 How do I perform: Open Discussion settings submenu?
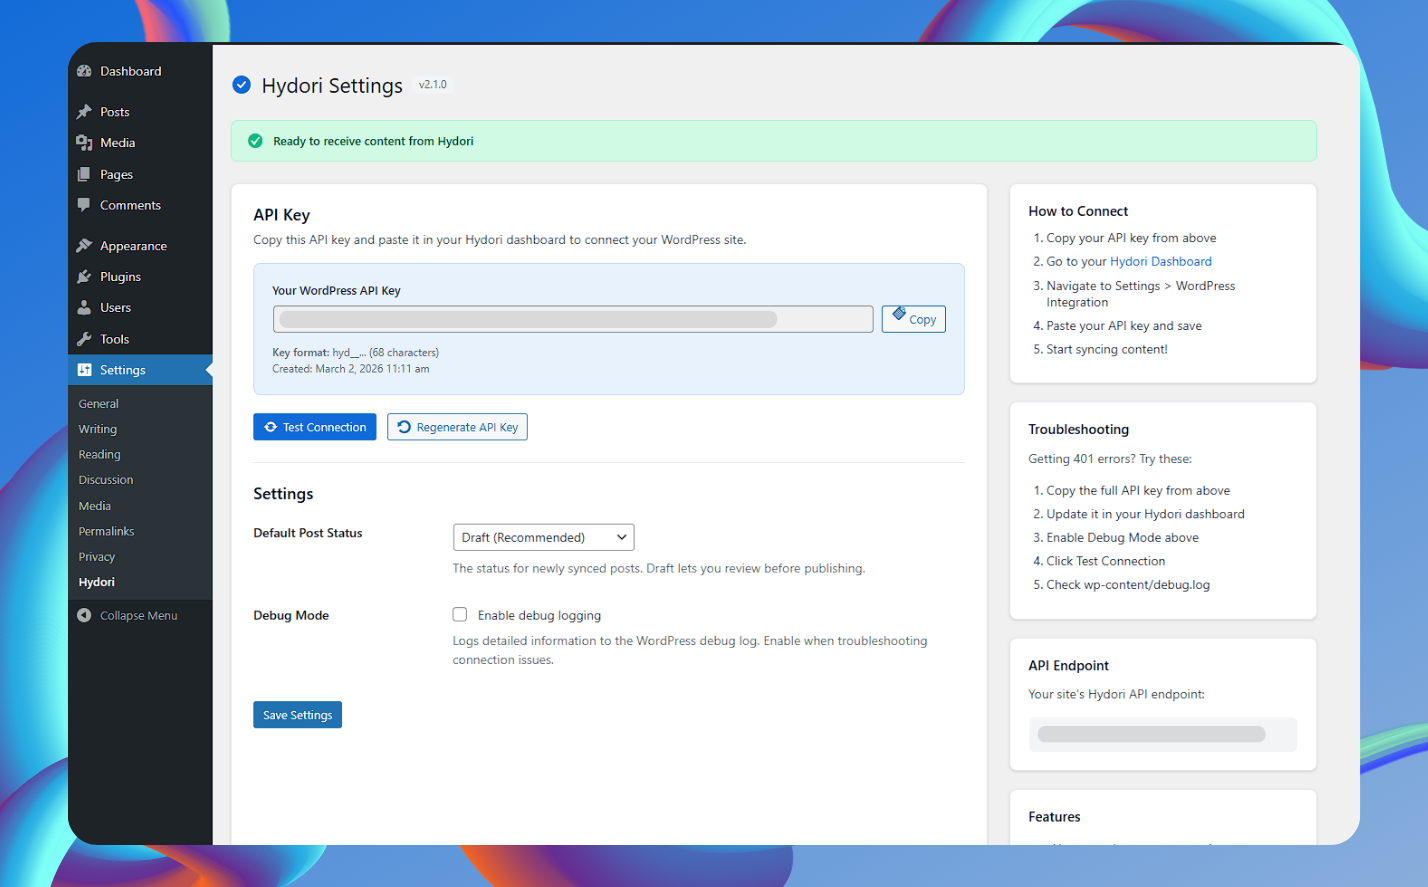pyautogui.click(x=106, y=480)
